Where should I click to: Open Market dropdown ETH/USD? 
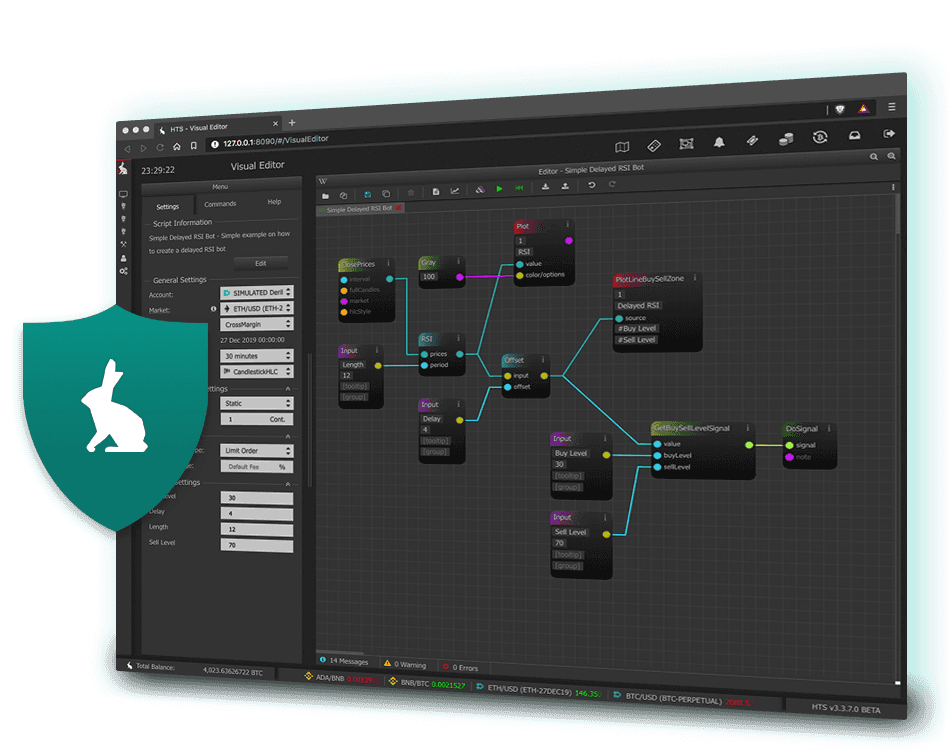pos(257,308)
